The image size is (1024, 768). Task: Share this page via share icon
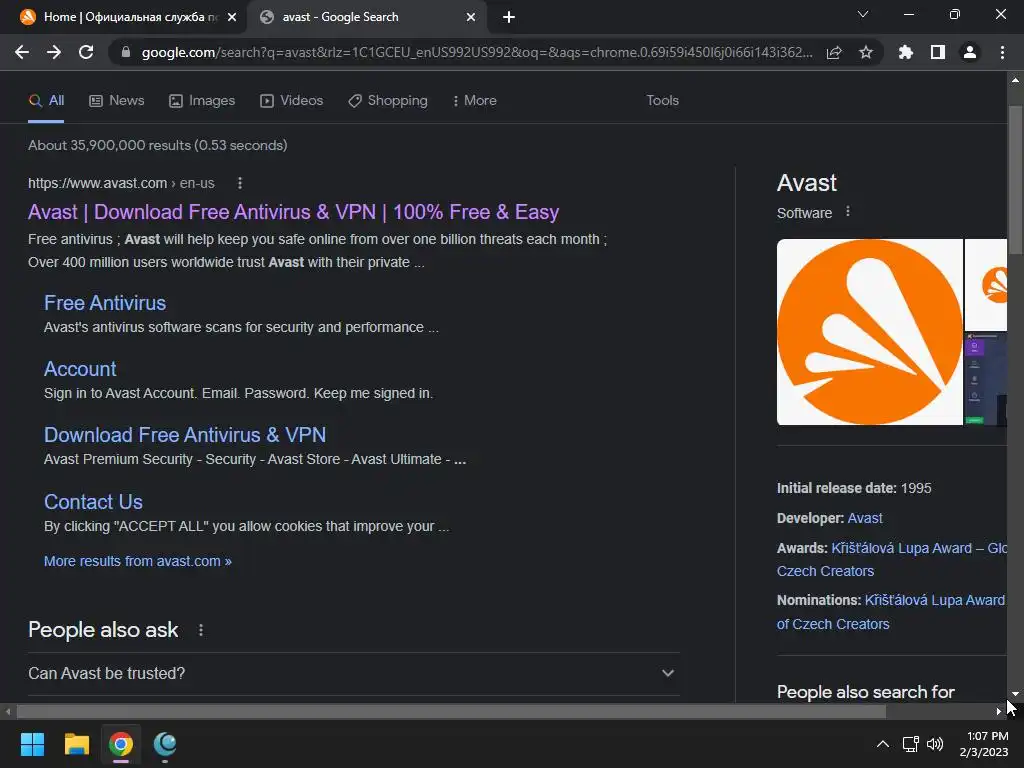834,52
